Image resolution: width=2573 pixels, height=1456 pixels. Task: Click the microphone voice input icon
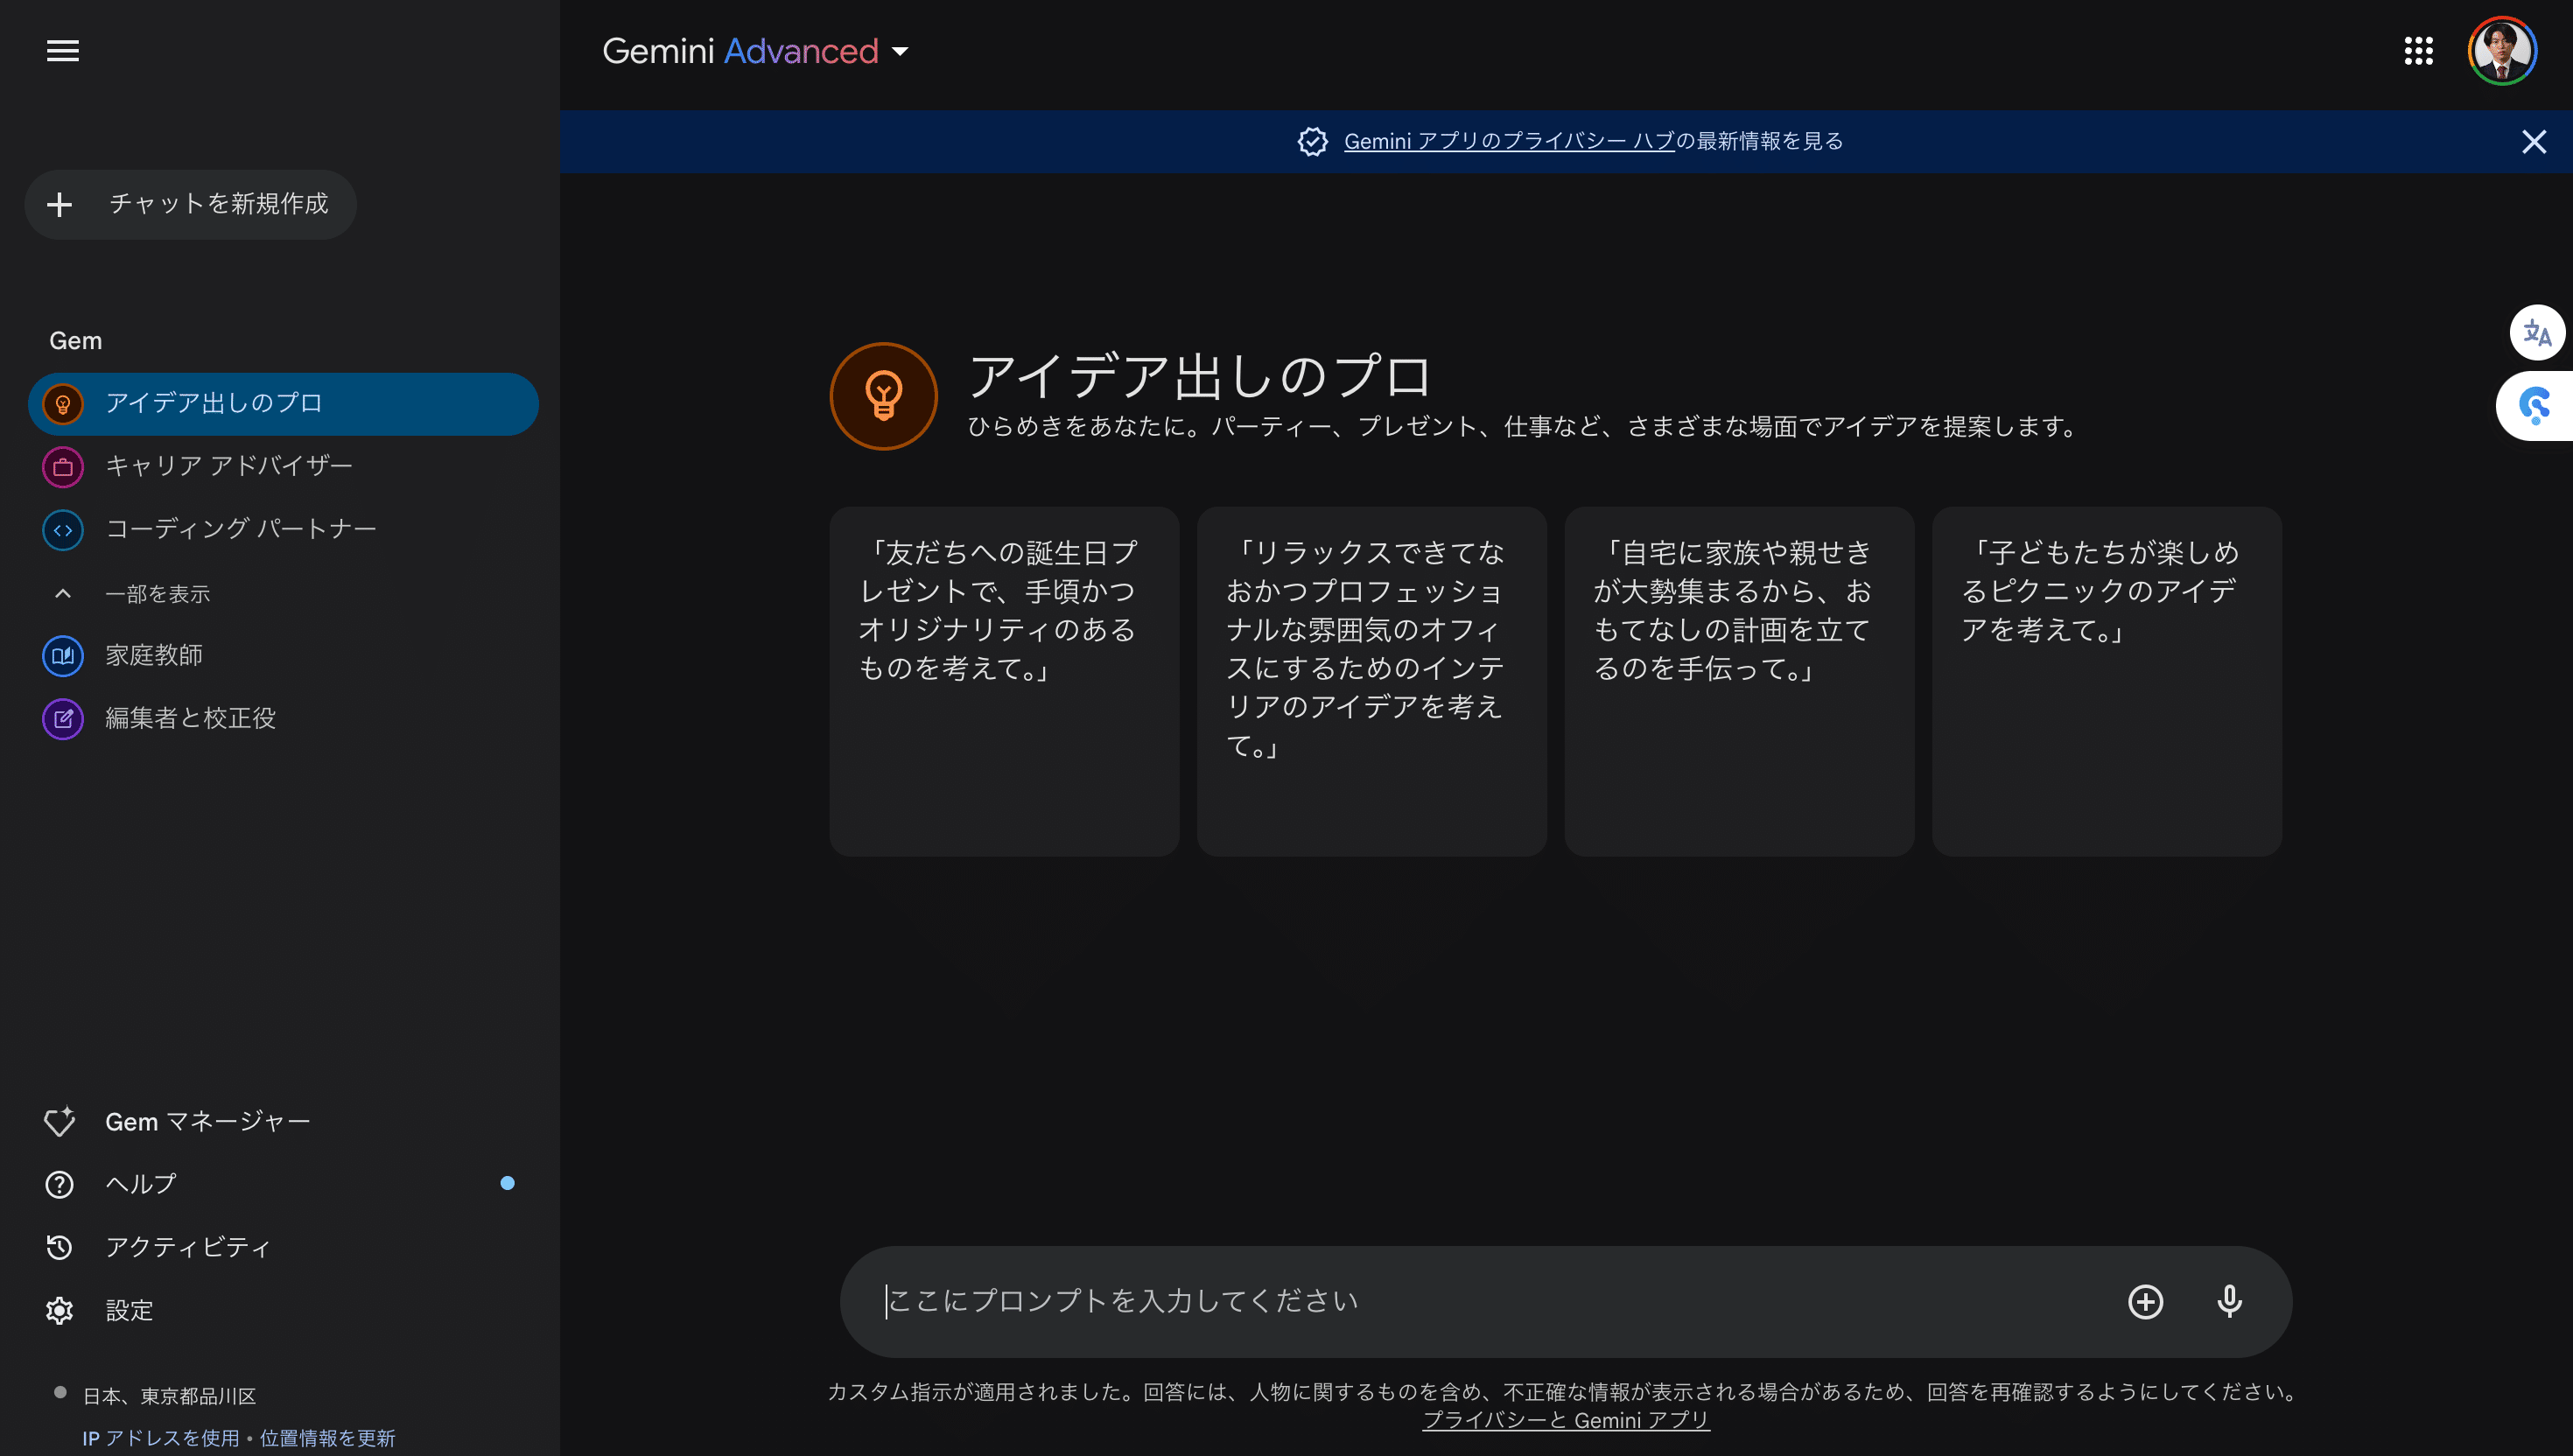tap(2228, 1300)
